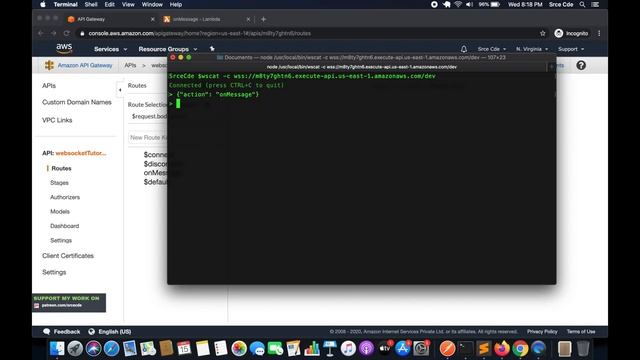The height and width of the screenshot is (360, 640).
Task: Open Messages from the dock
Action: pyautogui.click(x=257, y=349)
